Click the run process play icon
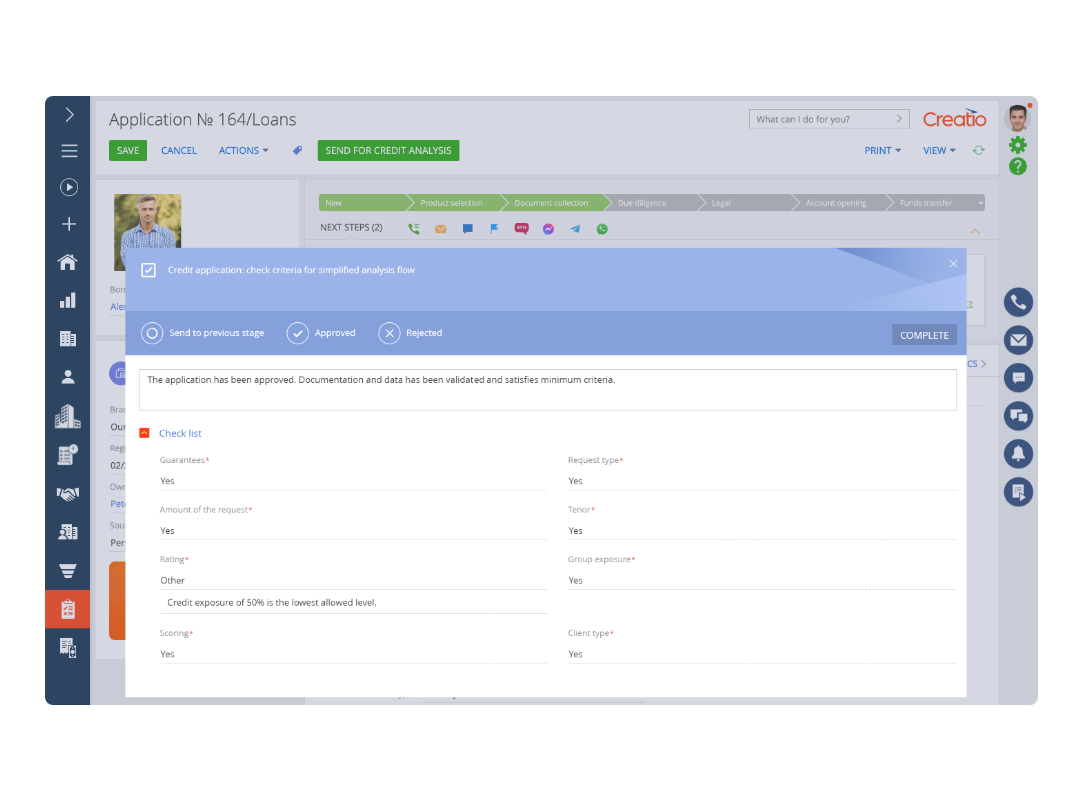Screen dimensions: 1082x800 point(69,187)
